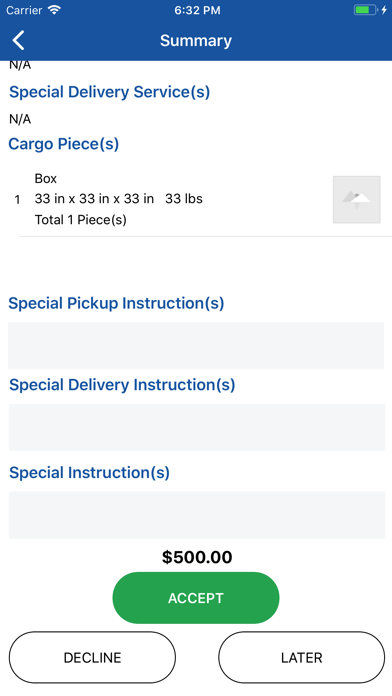
Task: Tap the Cargo Piece(s) section heading
Action: click(x=63, y=144)
